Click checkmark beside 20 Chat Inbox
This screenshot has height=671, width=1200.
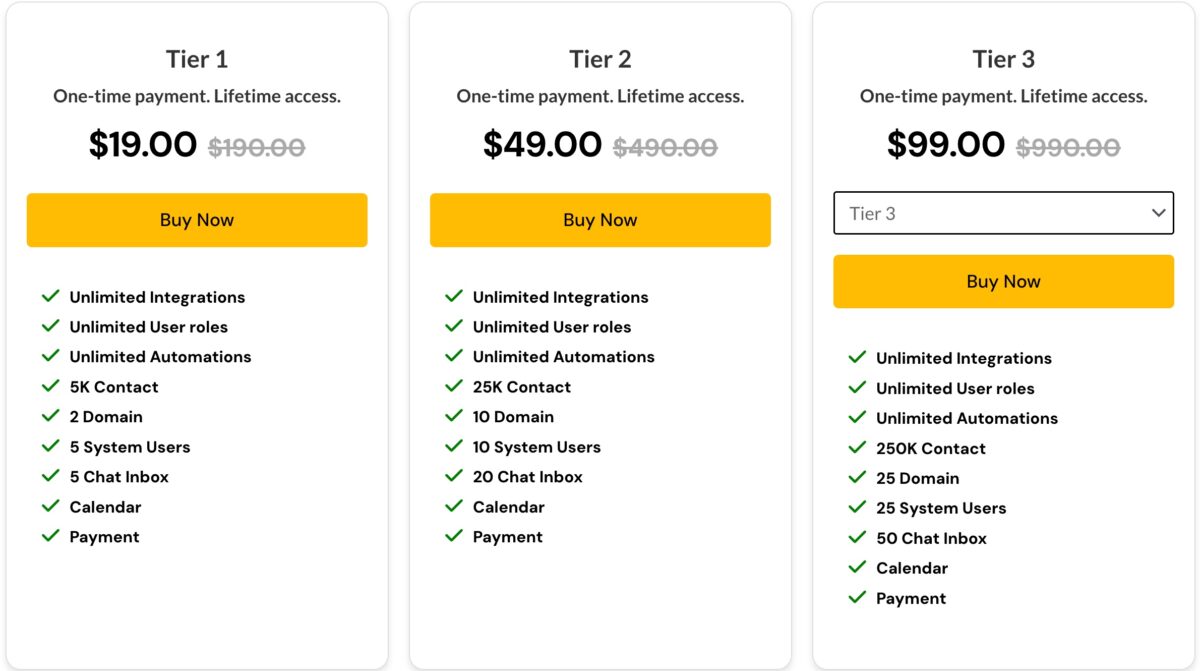click(454, 476)
